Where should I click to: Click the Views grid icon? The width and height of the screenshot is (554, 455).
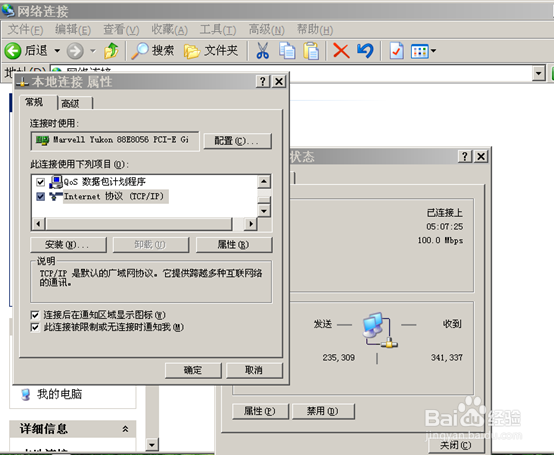(419, 51)
